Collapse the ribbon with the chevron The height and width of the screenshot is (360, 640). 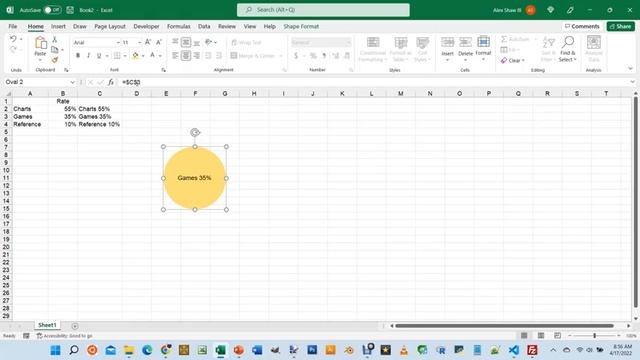631,69
